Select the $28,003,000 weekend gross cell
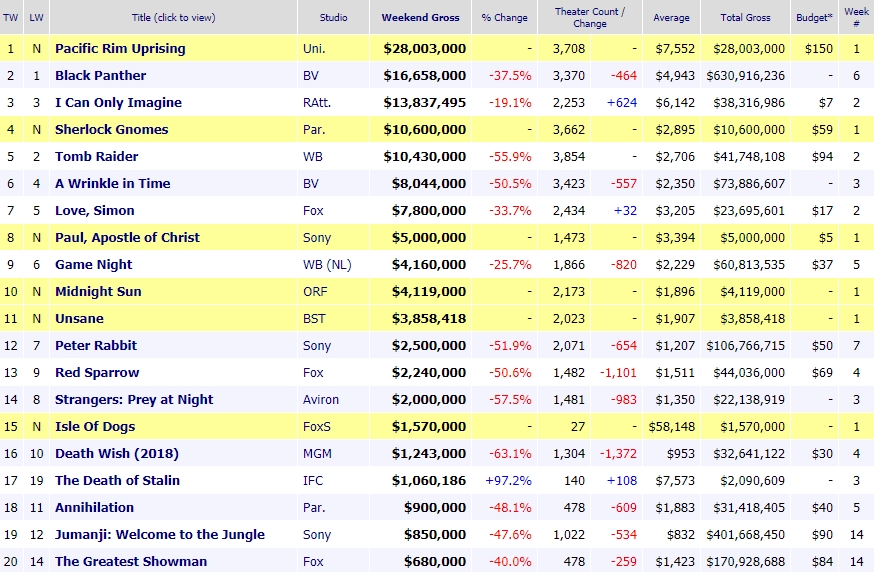The height and width of the screenshot is (572, 874). coord(425,49)
